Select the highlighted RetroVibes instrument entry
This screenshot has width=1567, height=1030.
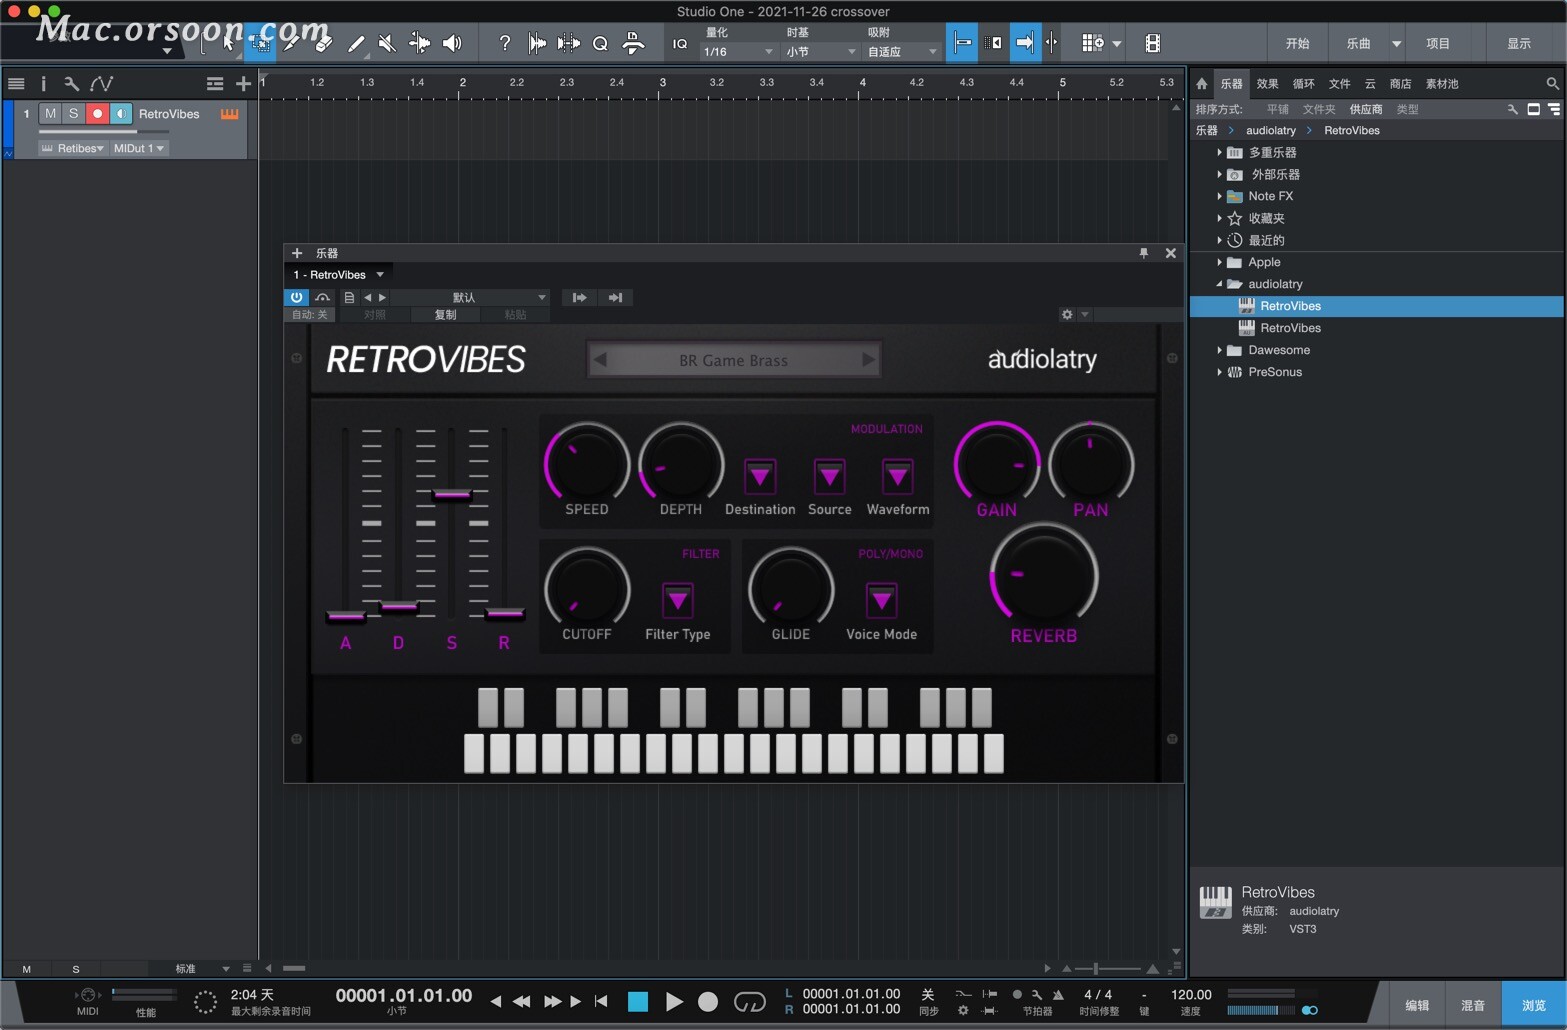coord(1376,306)
